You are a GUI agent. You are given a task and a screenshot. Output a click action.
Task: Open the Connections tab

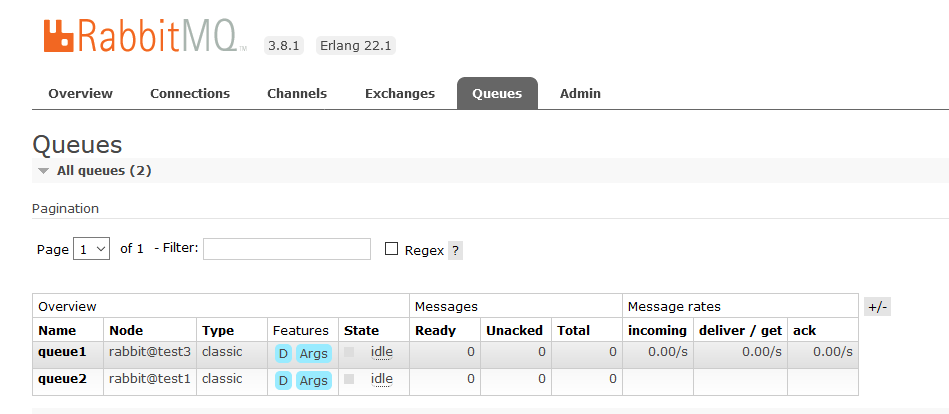[190, 93]
